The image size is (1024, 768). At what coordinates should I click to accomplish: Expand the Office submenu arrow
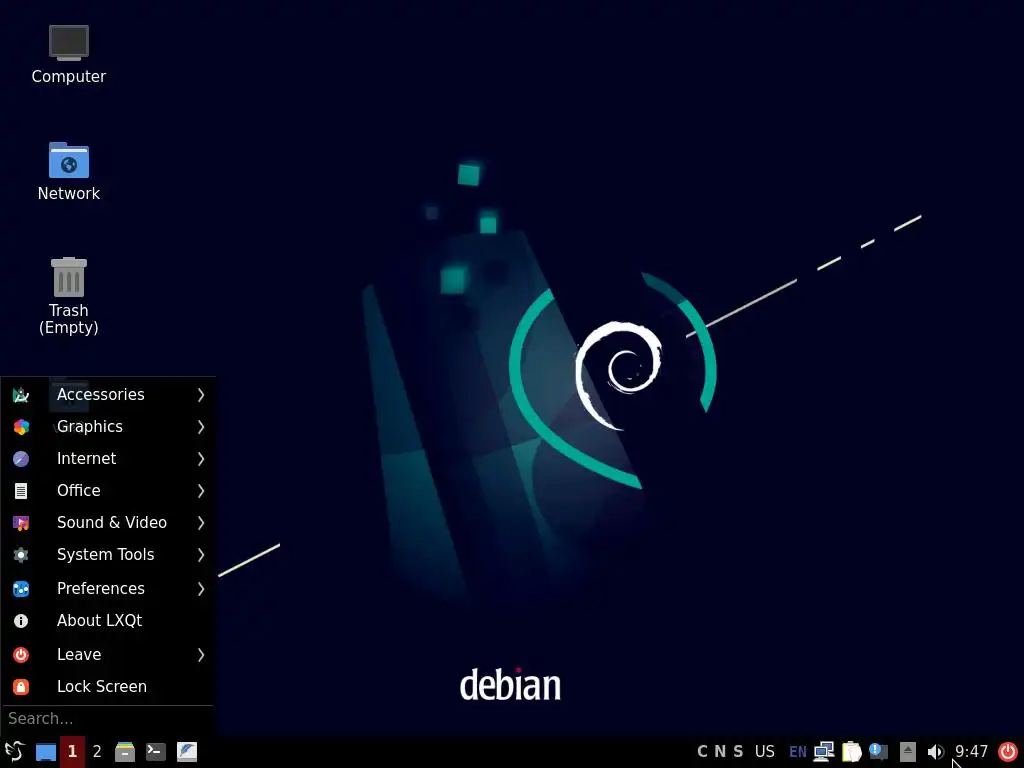[x=200, y=490]
